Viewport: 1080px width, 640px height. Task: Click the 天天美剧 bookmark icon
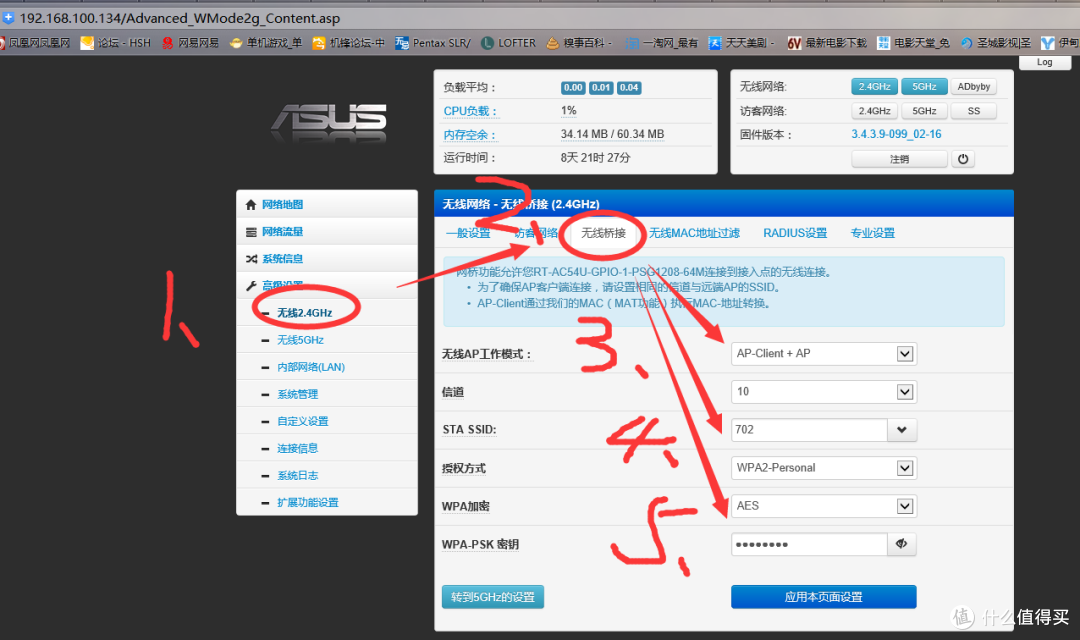(x=715, y=43)
